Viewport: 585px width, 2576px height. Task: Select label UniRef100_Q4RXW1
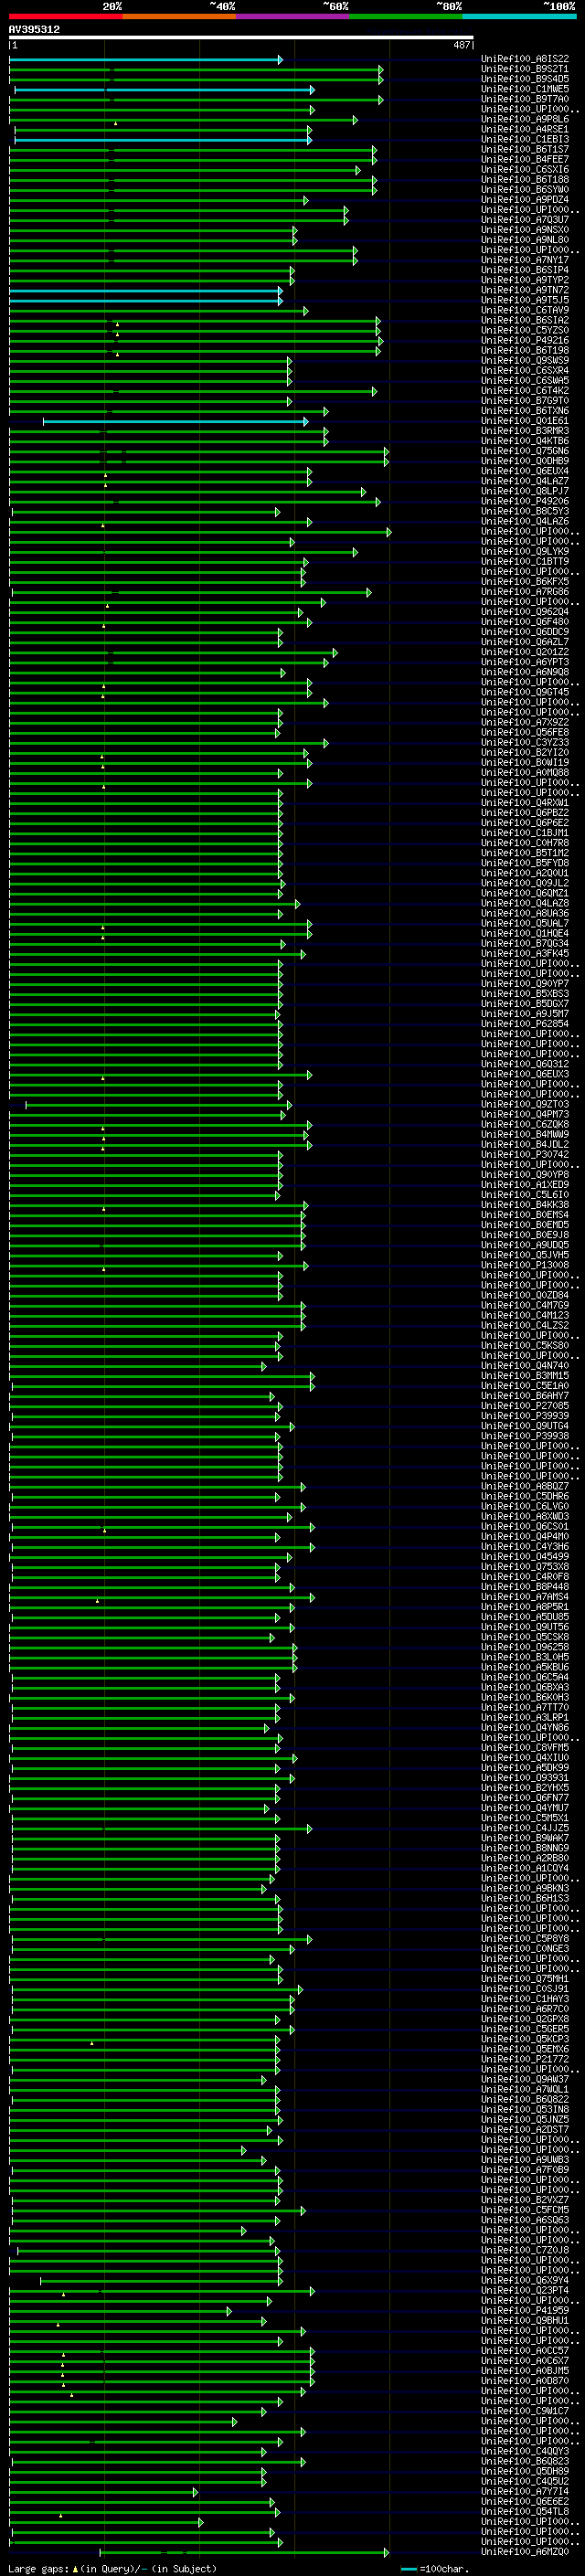[525, 803]
